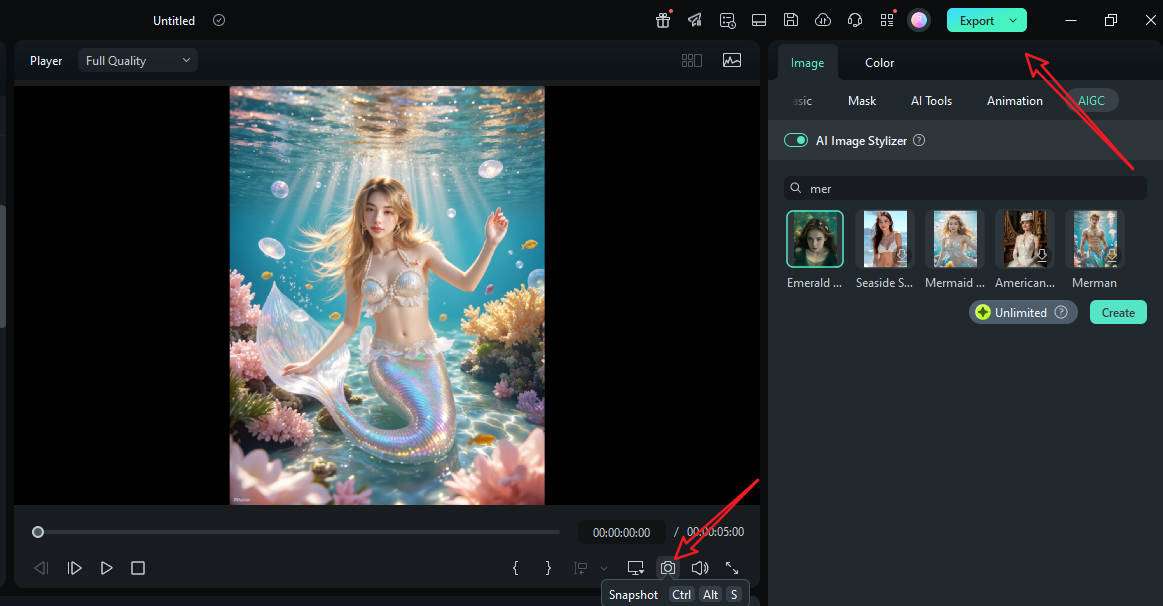
Task: Click the help icon inside Unlimited badge
Action: click(1061, 312)
